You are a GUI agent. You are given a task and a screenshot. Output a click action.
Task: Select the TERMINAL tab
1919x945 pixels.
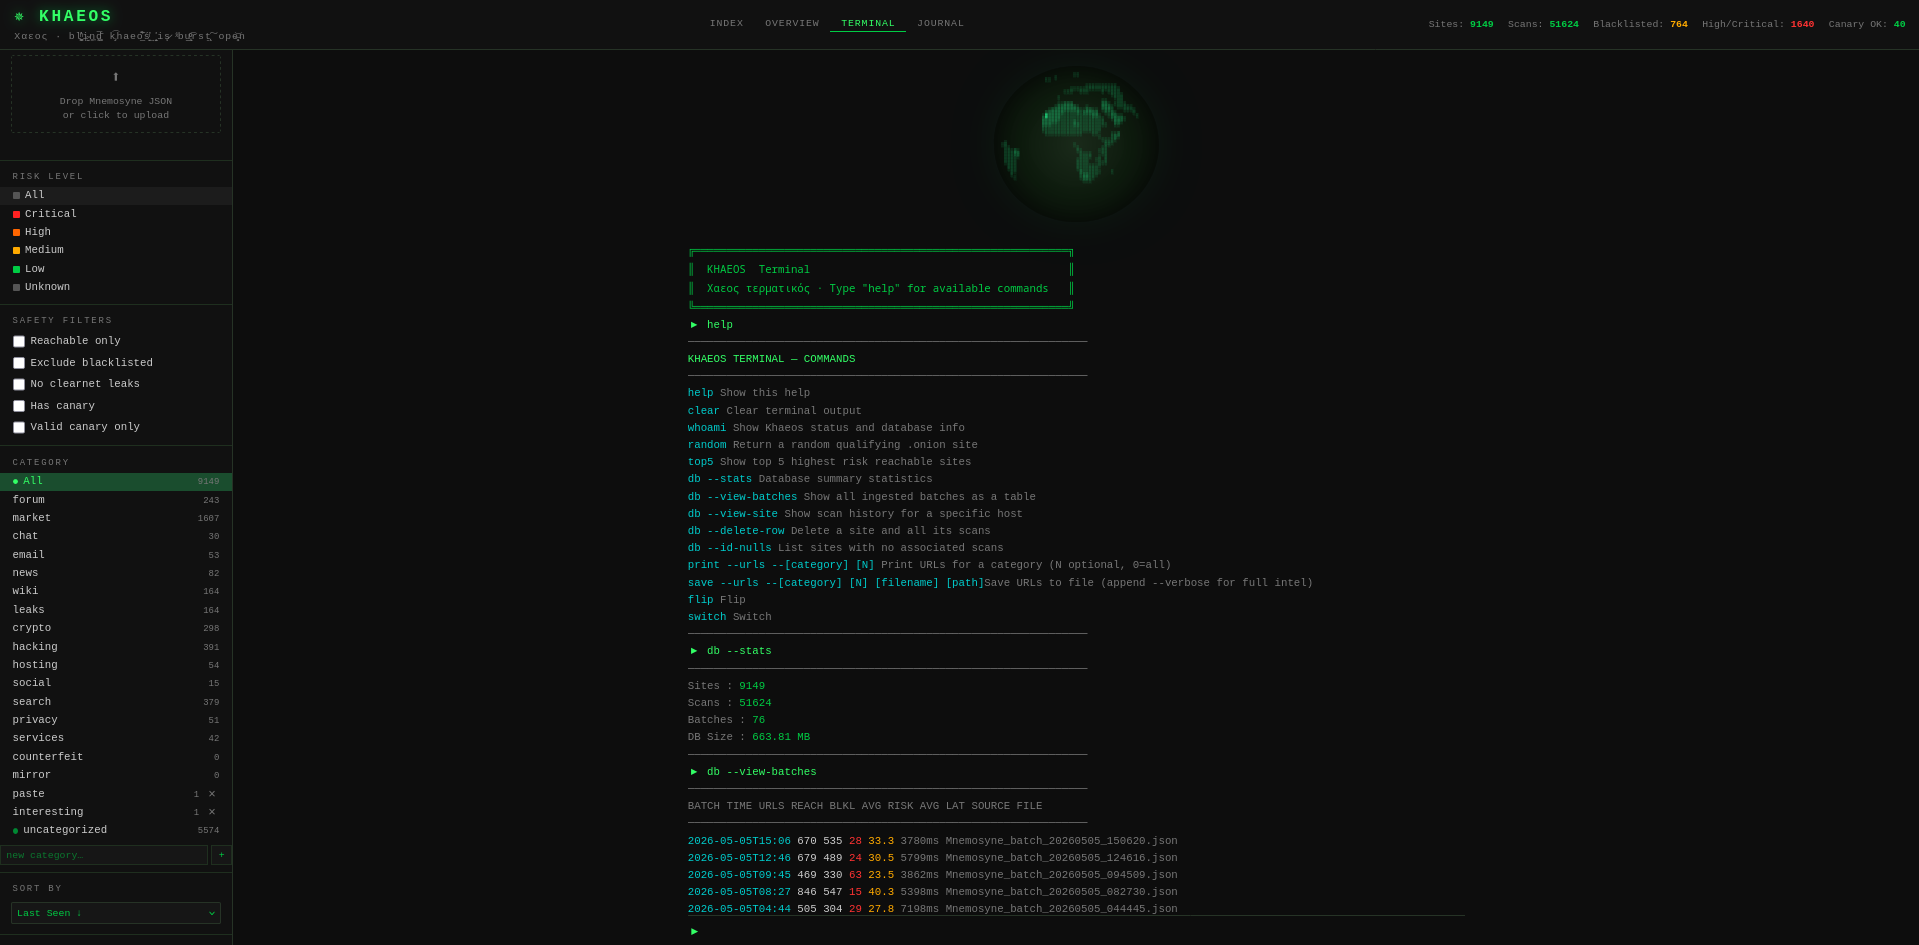tap(868, 23)
